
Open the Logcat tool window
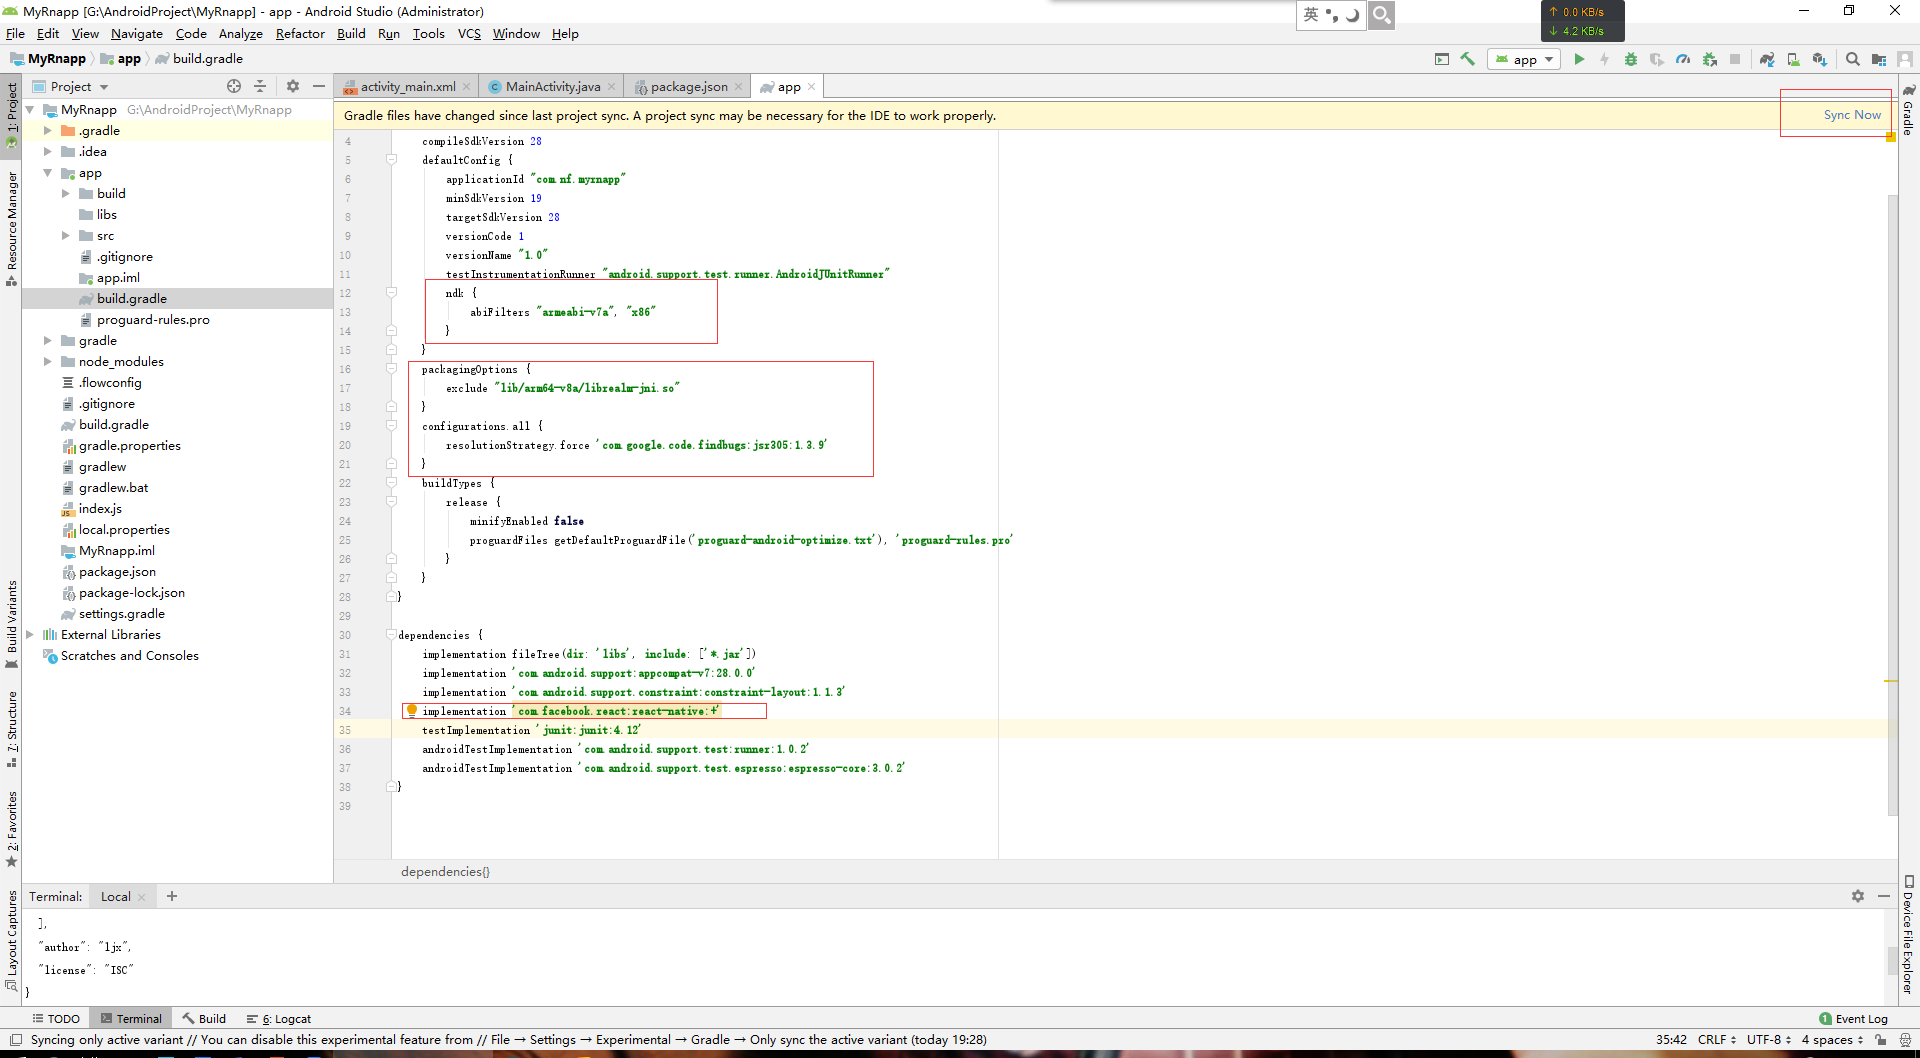(279, 1019)
